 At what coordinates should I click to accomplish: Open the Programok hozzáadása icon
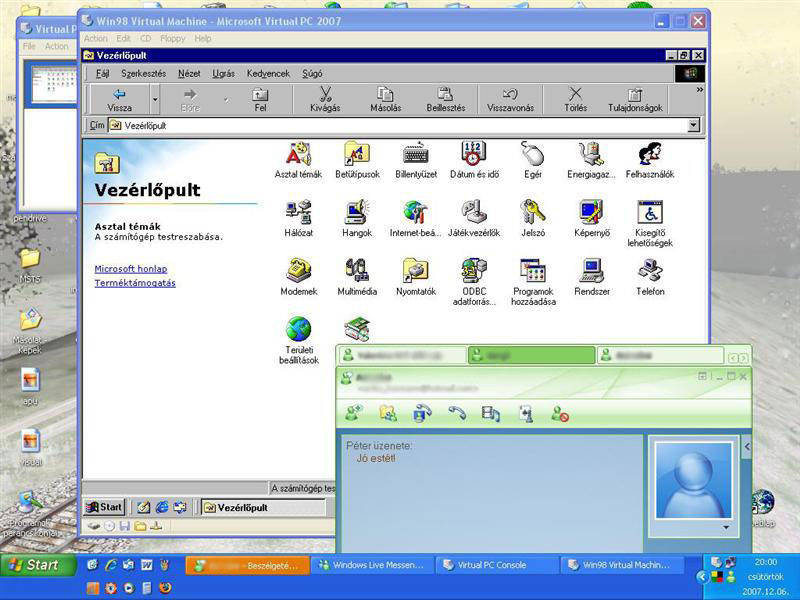(533, 282)
